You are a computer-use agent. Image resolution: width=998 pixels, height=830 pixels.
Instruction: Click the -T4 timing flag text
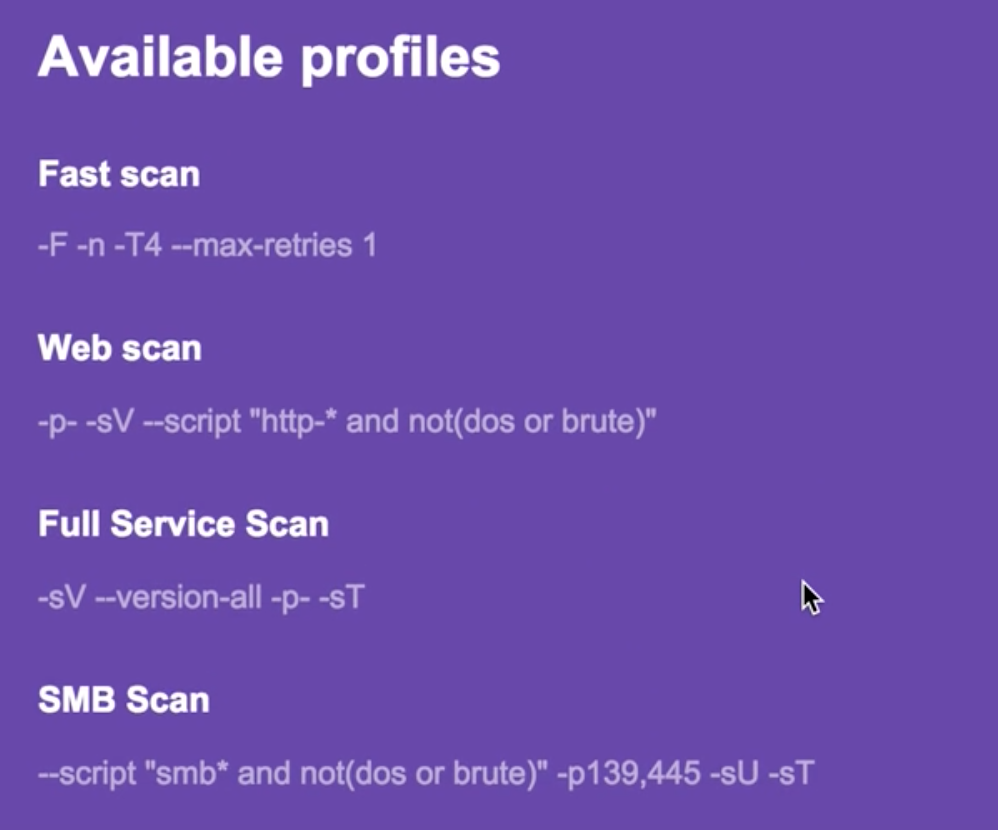tap(138, 245)
